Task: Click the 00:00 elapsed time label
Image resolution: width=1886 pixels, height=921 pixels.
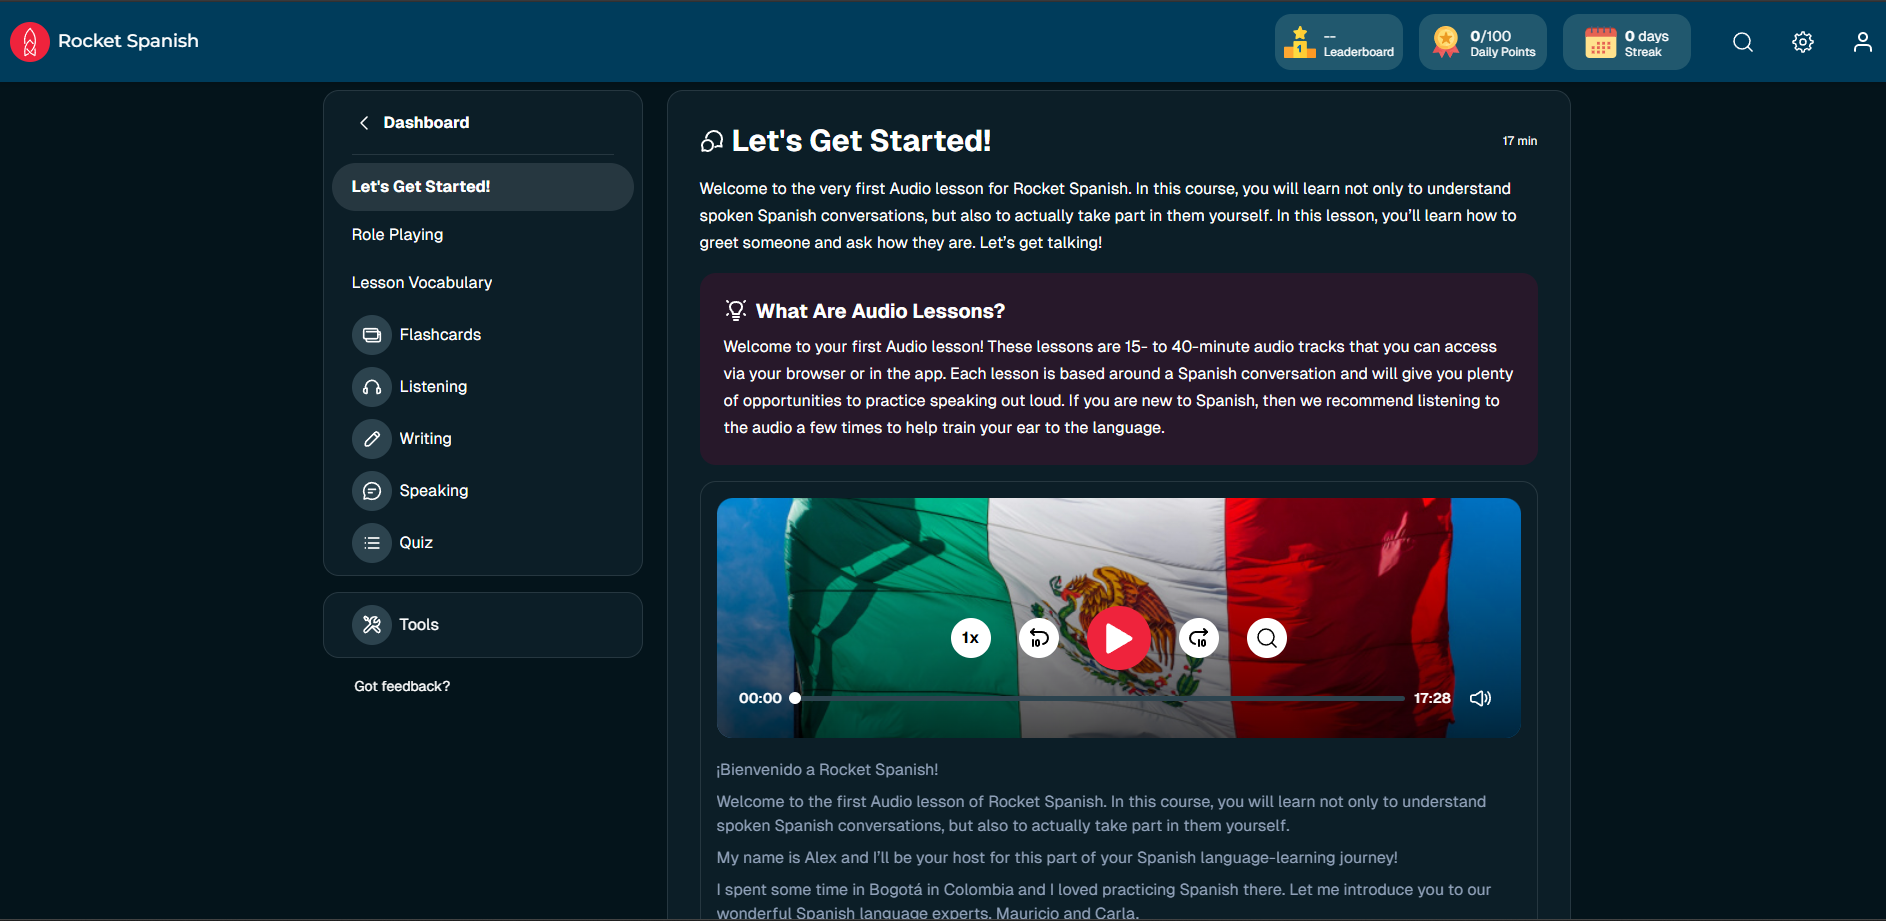Action: point(760,698)
